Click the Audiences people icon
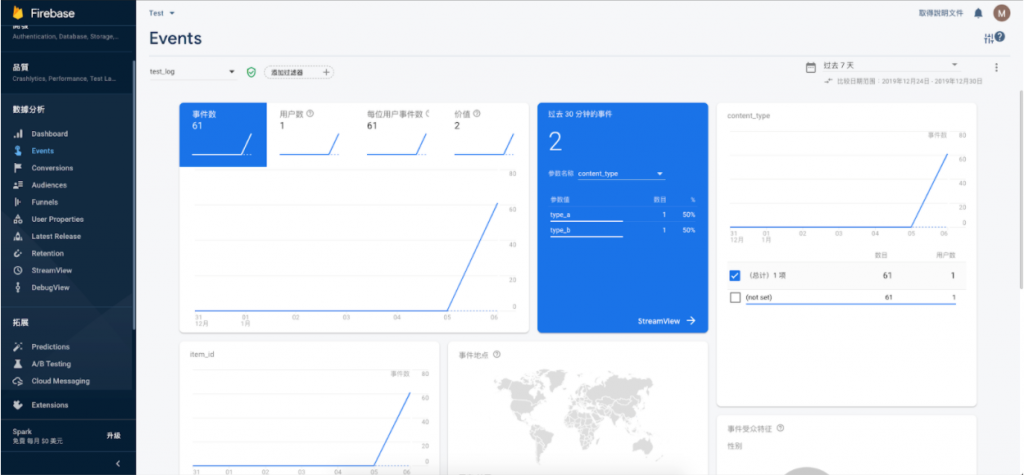This screenshot has width=1024, height=475. pyautogui.click(x=18, y=185)
